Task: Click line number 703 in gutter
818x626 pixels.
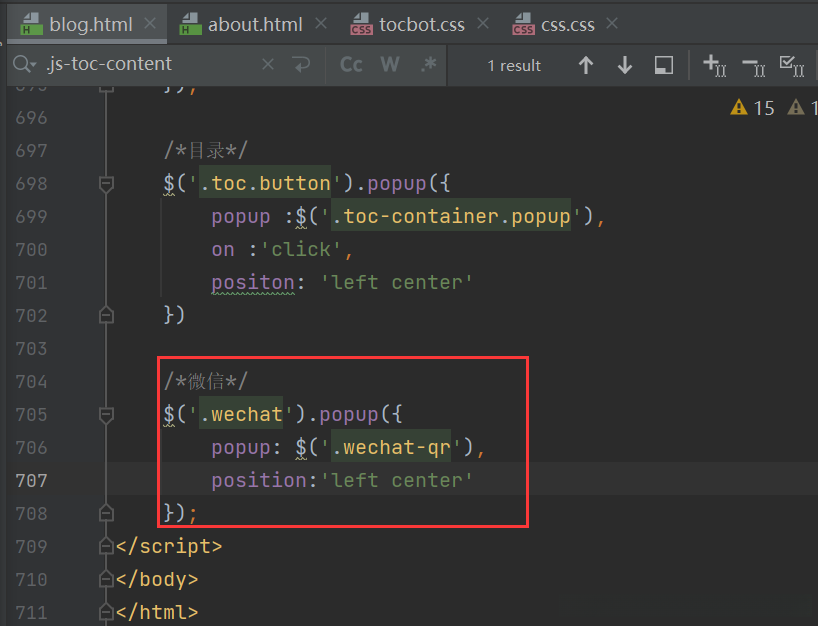Action: (31, 348)
